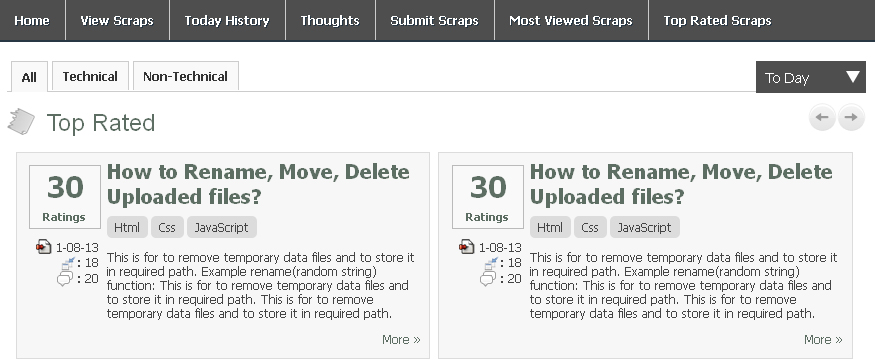Image resolution: width=875 pixels, height=363 pixels.
Task: Click the scrap paper icon near Top Rated
Action: click(x=21, y=122)
